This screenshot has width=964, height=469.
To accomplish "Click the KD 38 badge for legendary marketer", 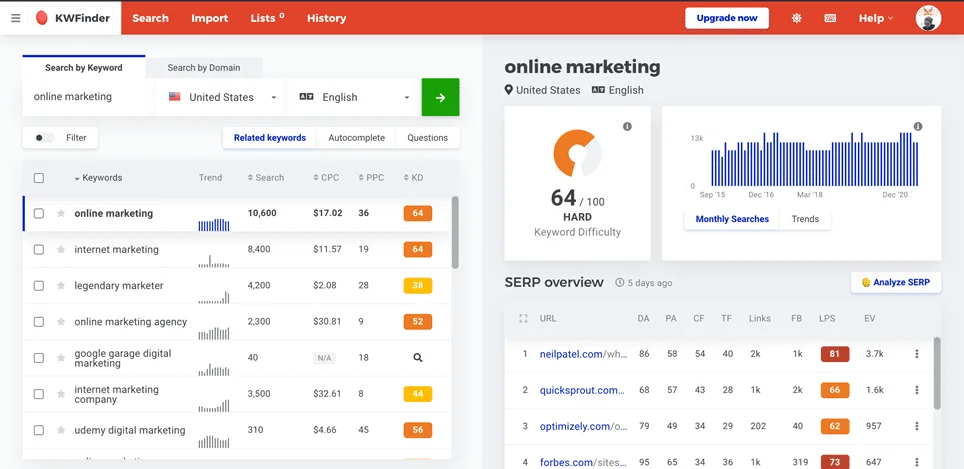I will point(418,286).
